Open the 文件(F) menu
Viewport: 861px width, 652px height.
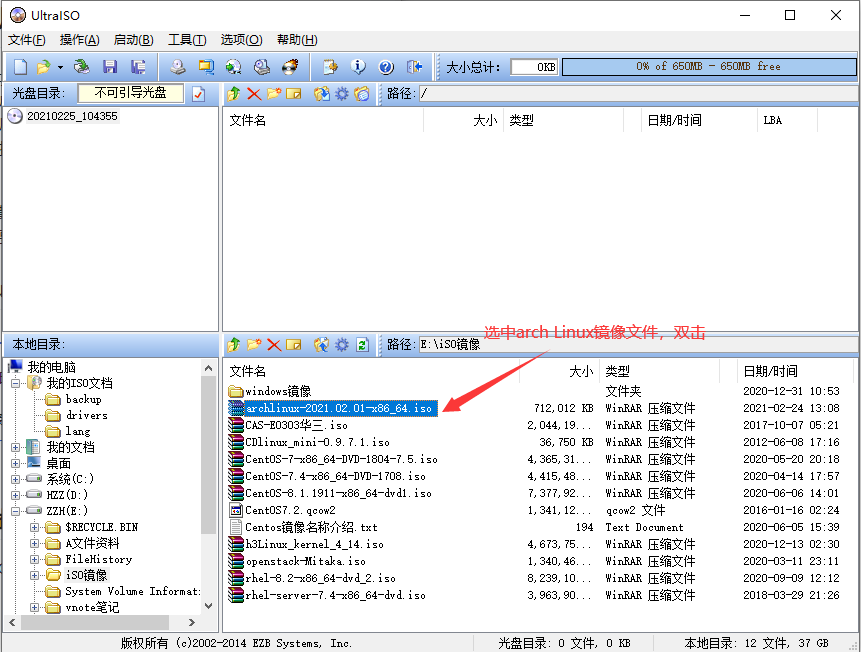pos(27,40)
